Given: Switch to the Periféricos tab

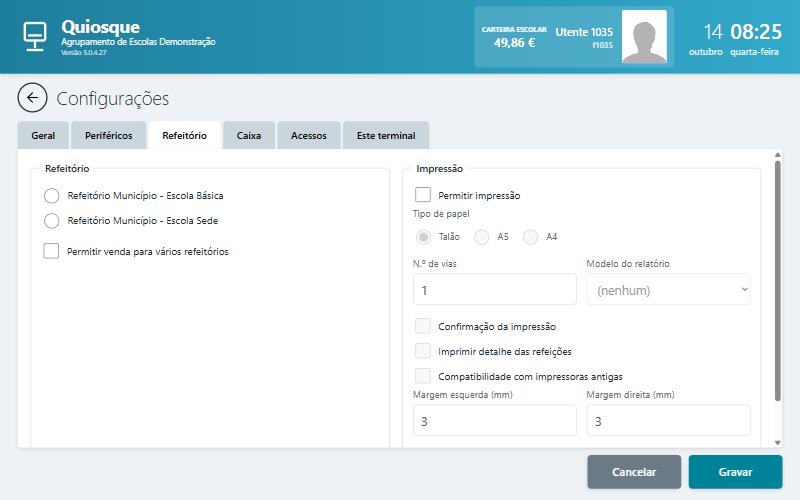Looking at the screenshot, I should click(x=109, y=135).
